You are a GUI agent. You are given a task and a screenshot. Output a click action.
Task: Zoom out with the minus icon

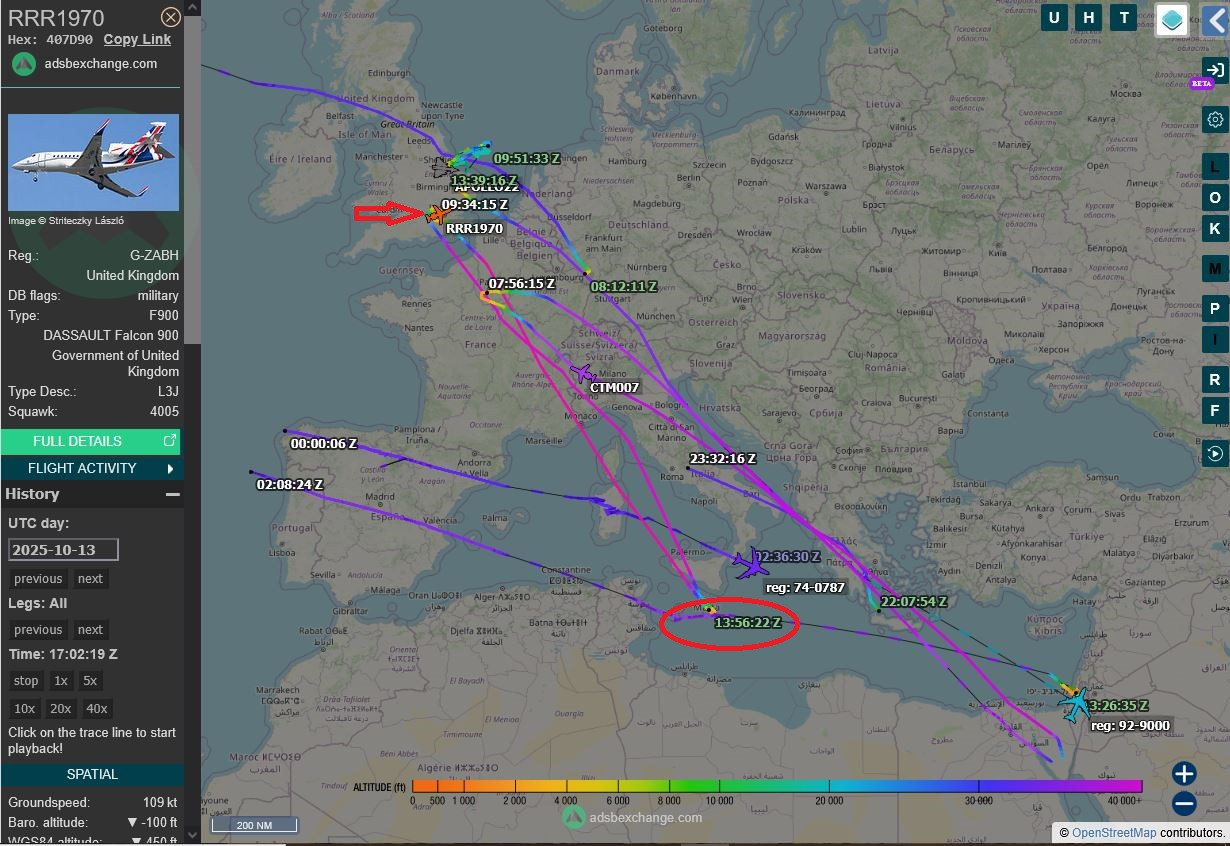pos(1184,803)
